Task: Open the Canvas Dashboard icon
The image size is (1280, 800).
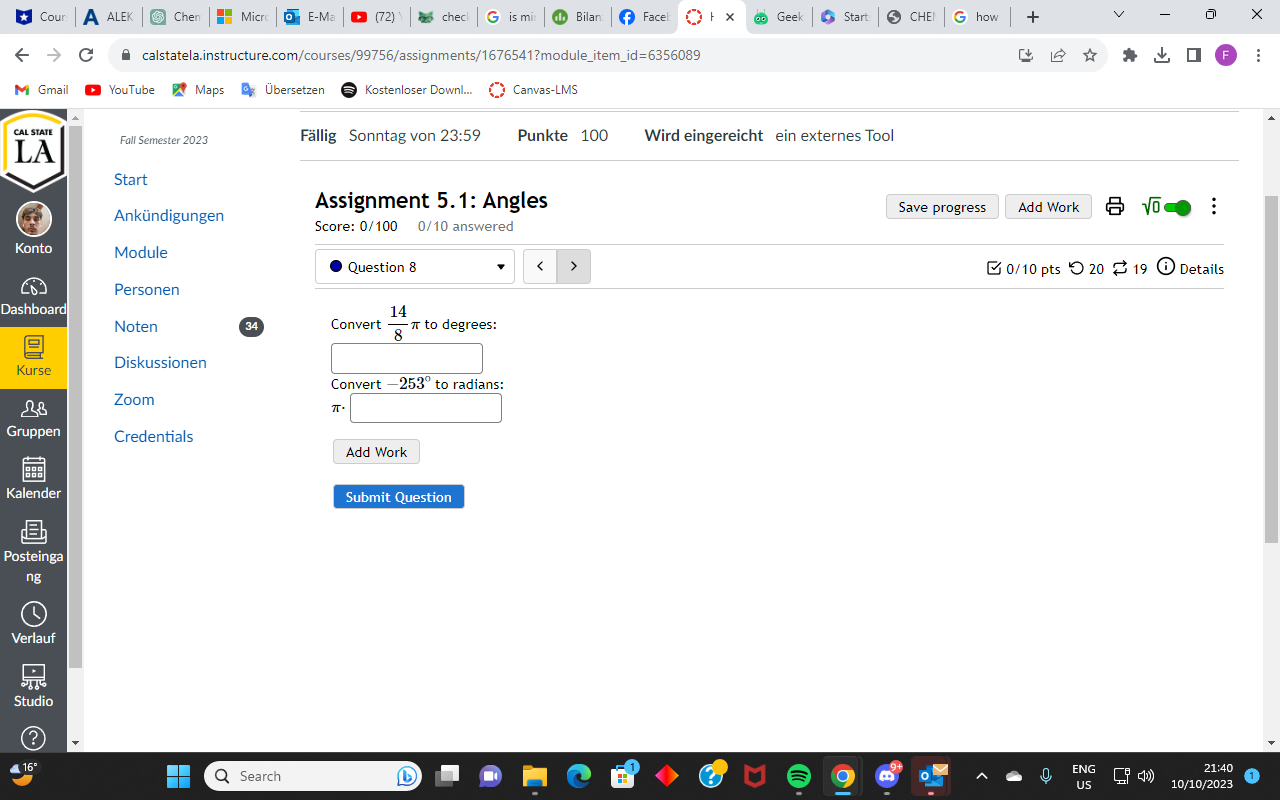Action: (x=34, y=296)
